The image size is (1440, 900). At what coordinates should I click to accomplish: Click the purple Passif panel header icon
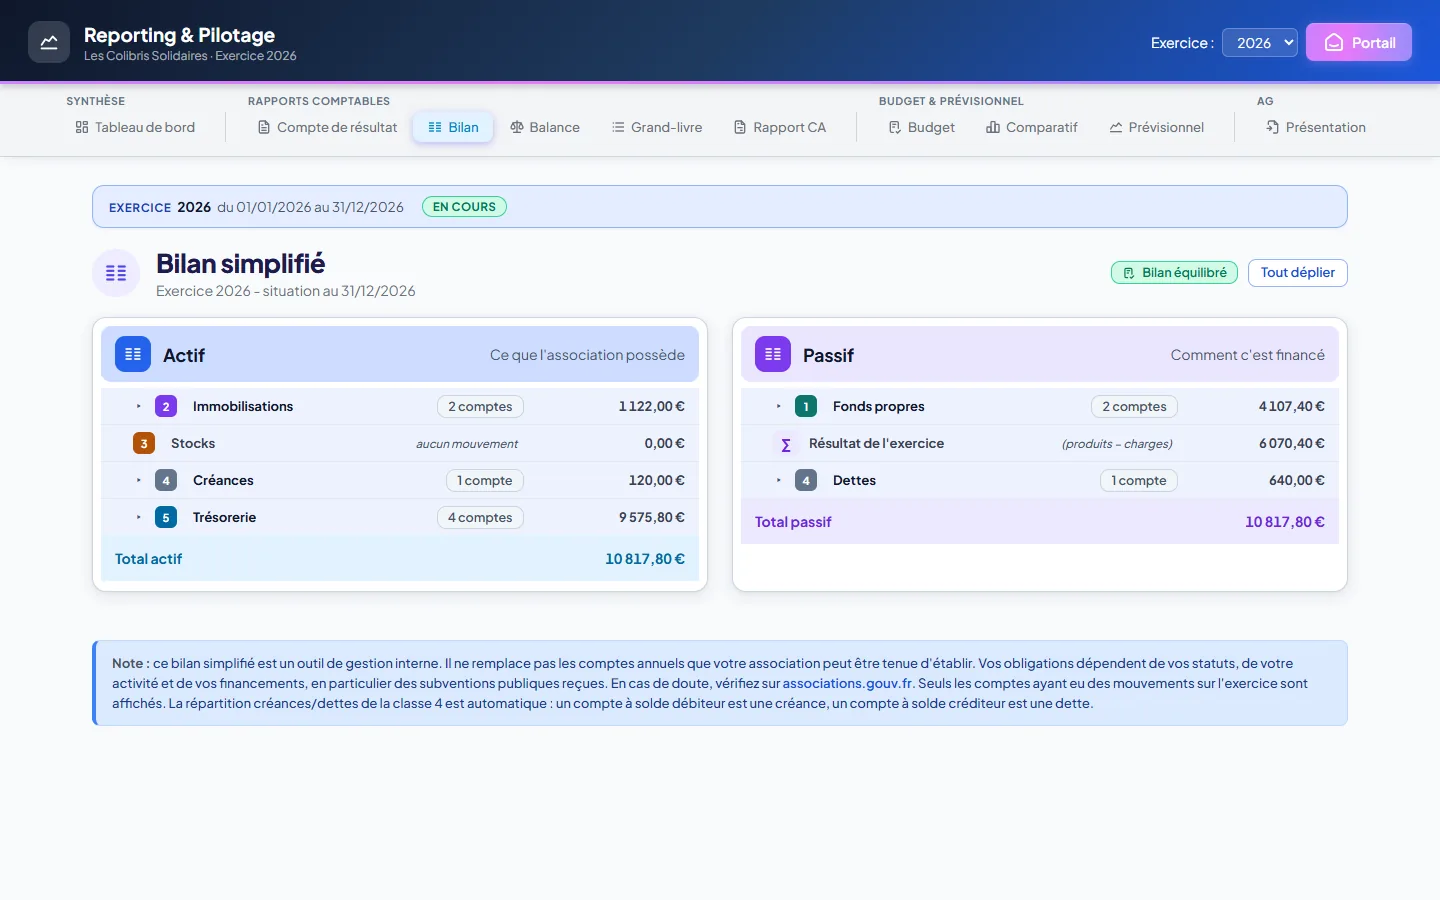[x=773, y=354]
